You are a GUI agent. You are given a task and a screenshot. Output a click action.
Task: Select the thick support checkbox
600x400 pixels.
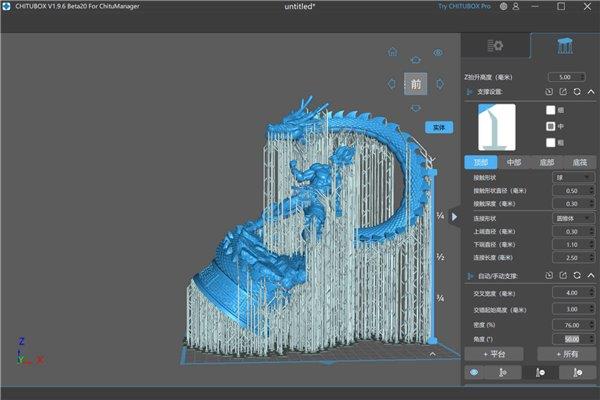(549, 143)
